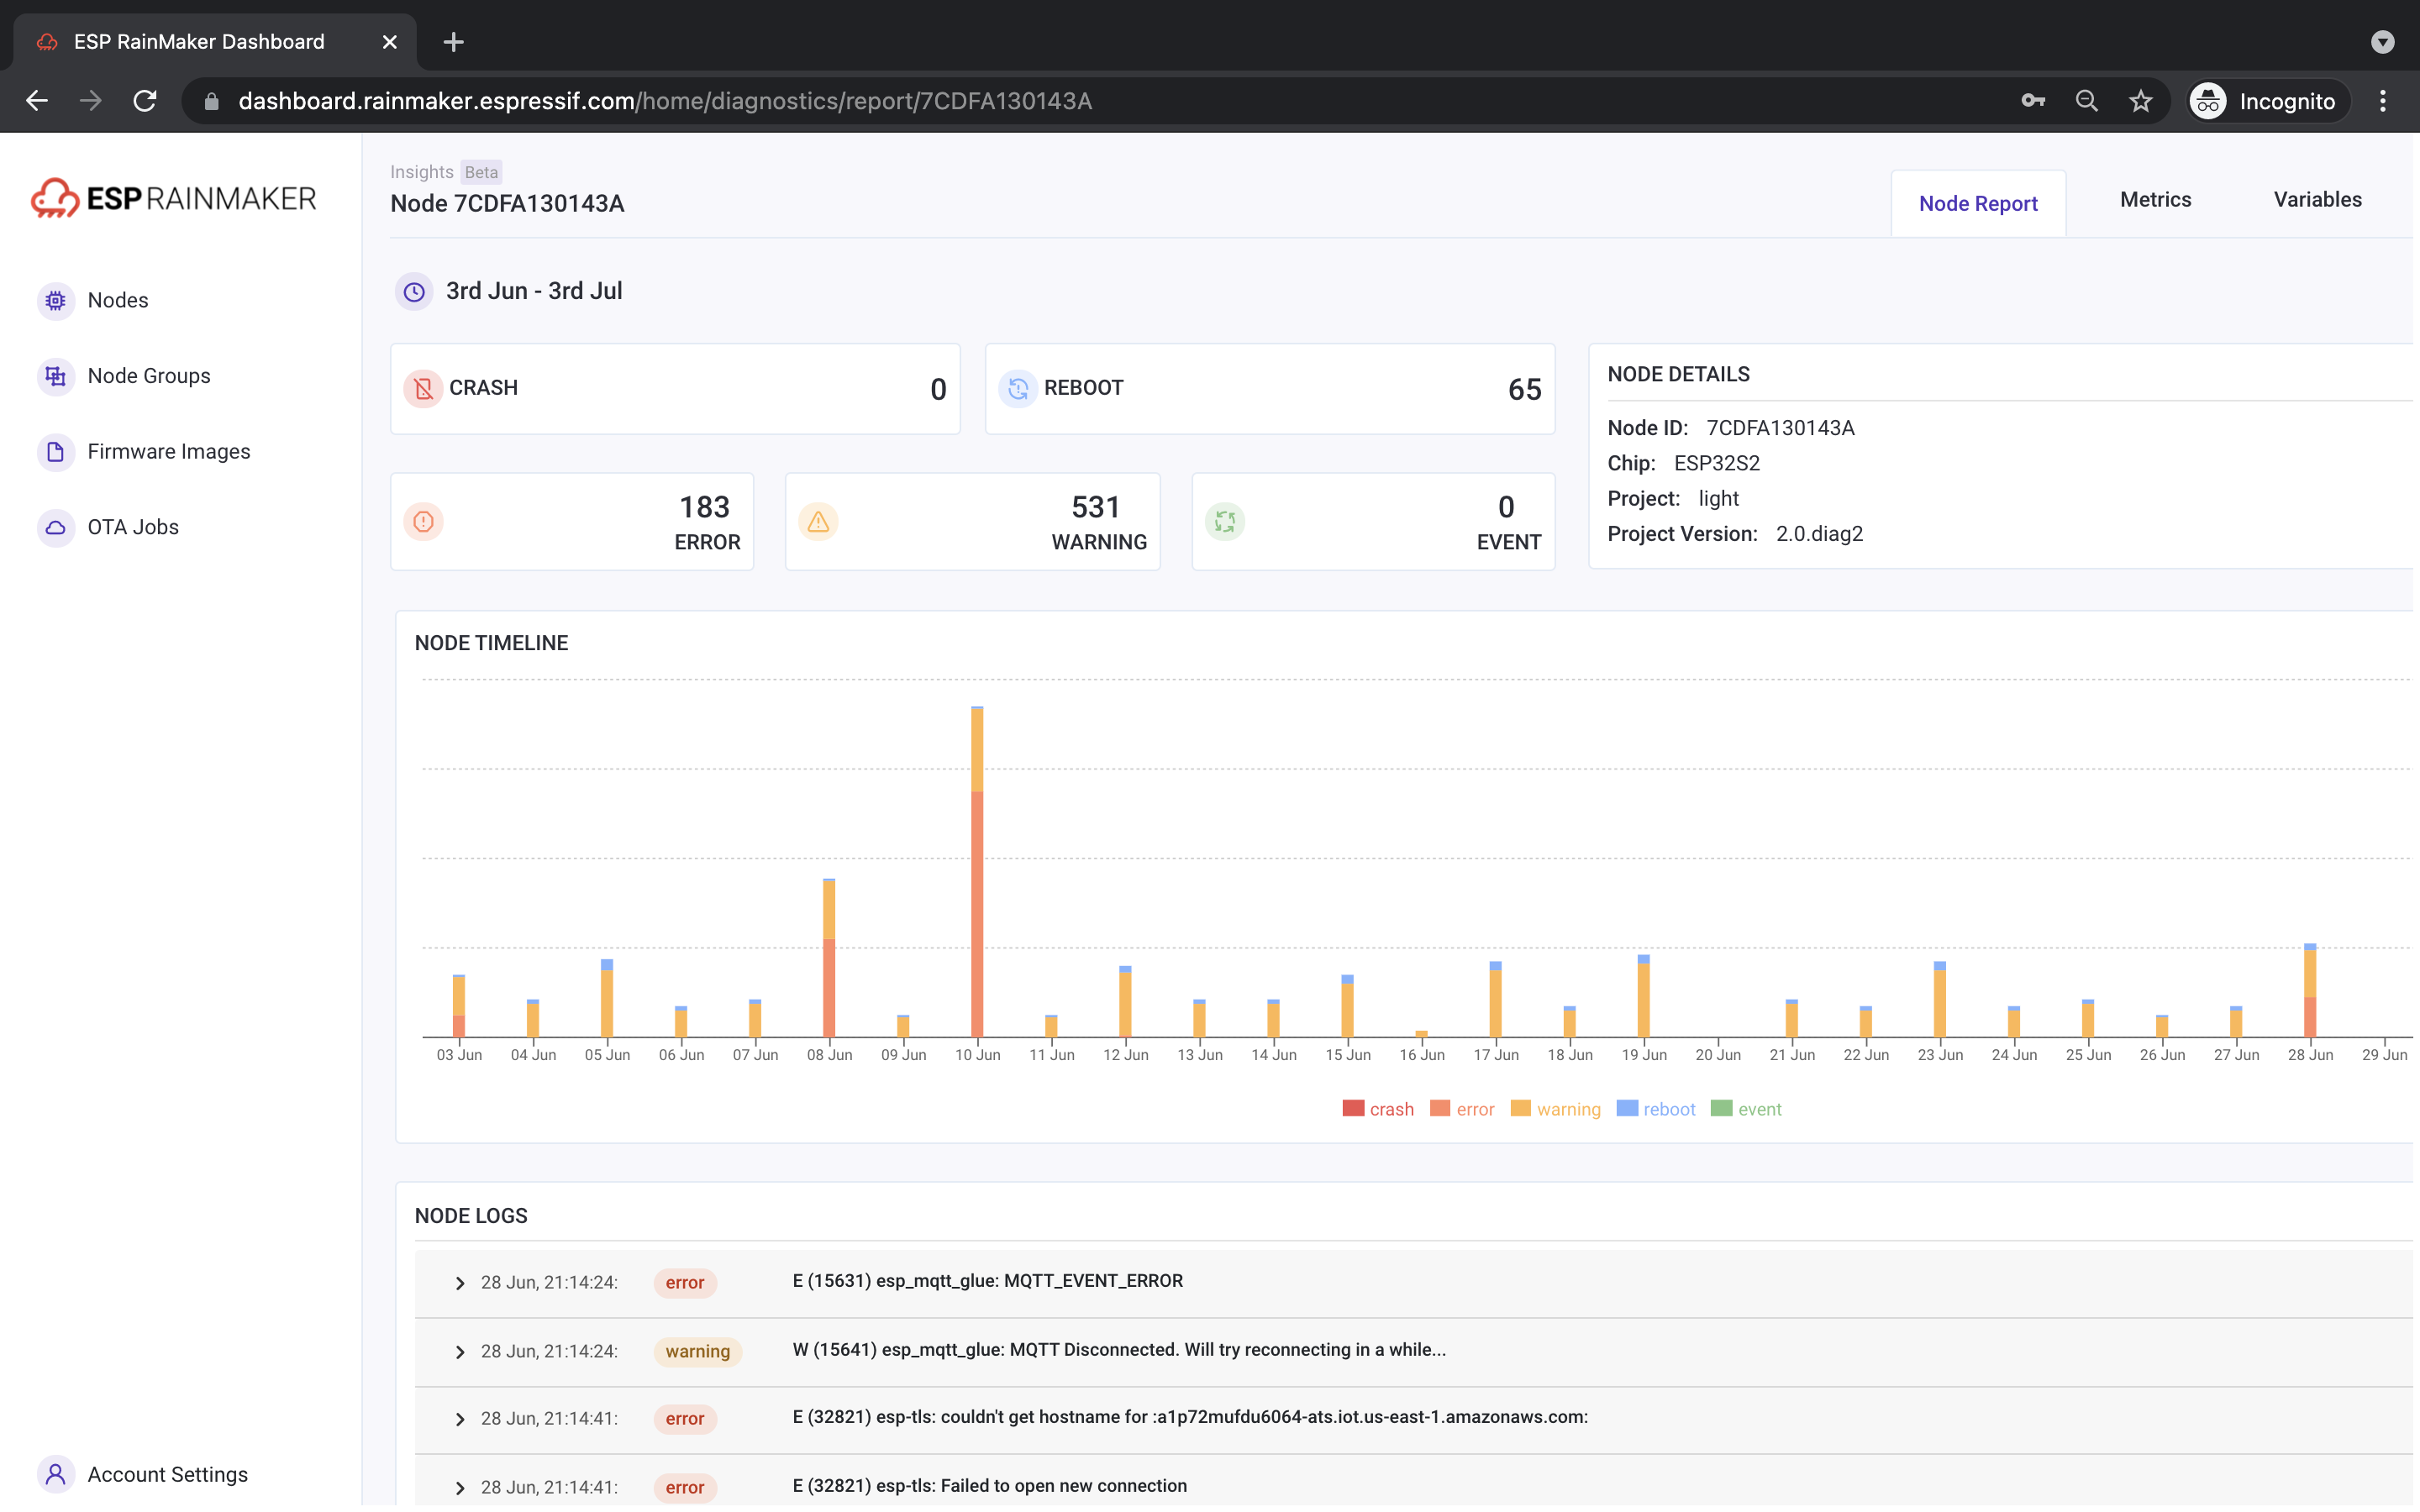Reload the page with the refresh icon
The width and height of the screenshot is (2420, 1512).
click(x=145, y=101)
